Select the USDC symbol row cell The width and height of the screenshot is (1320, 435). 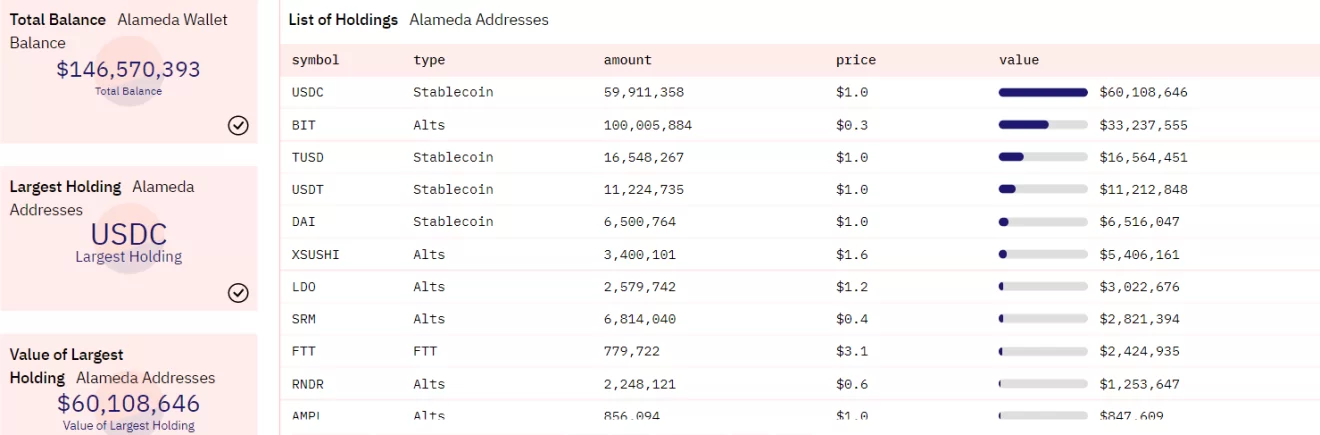(308, 92)
